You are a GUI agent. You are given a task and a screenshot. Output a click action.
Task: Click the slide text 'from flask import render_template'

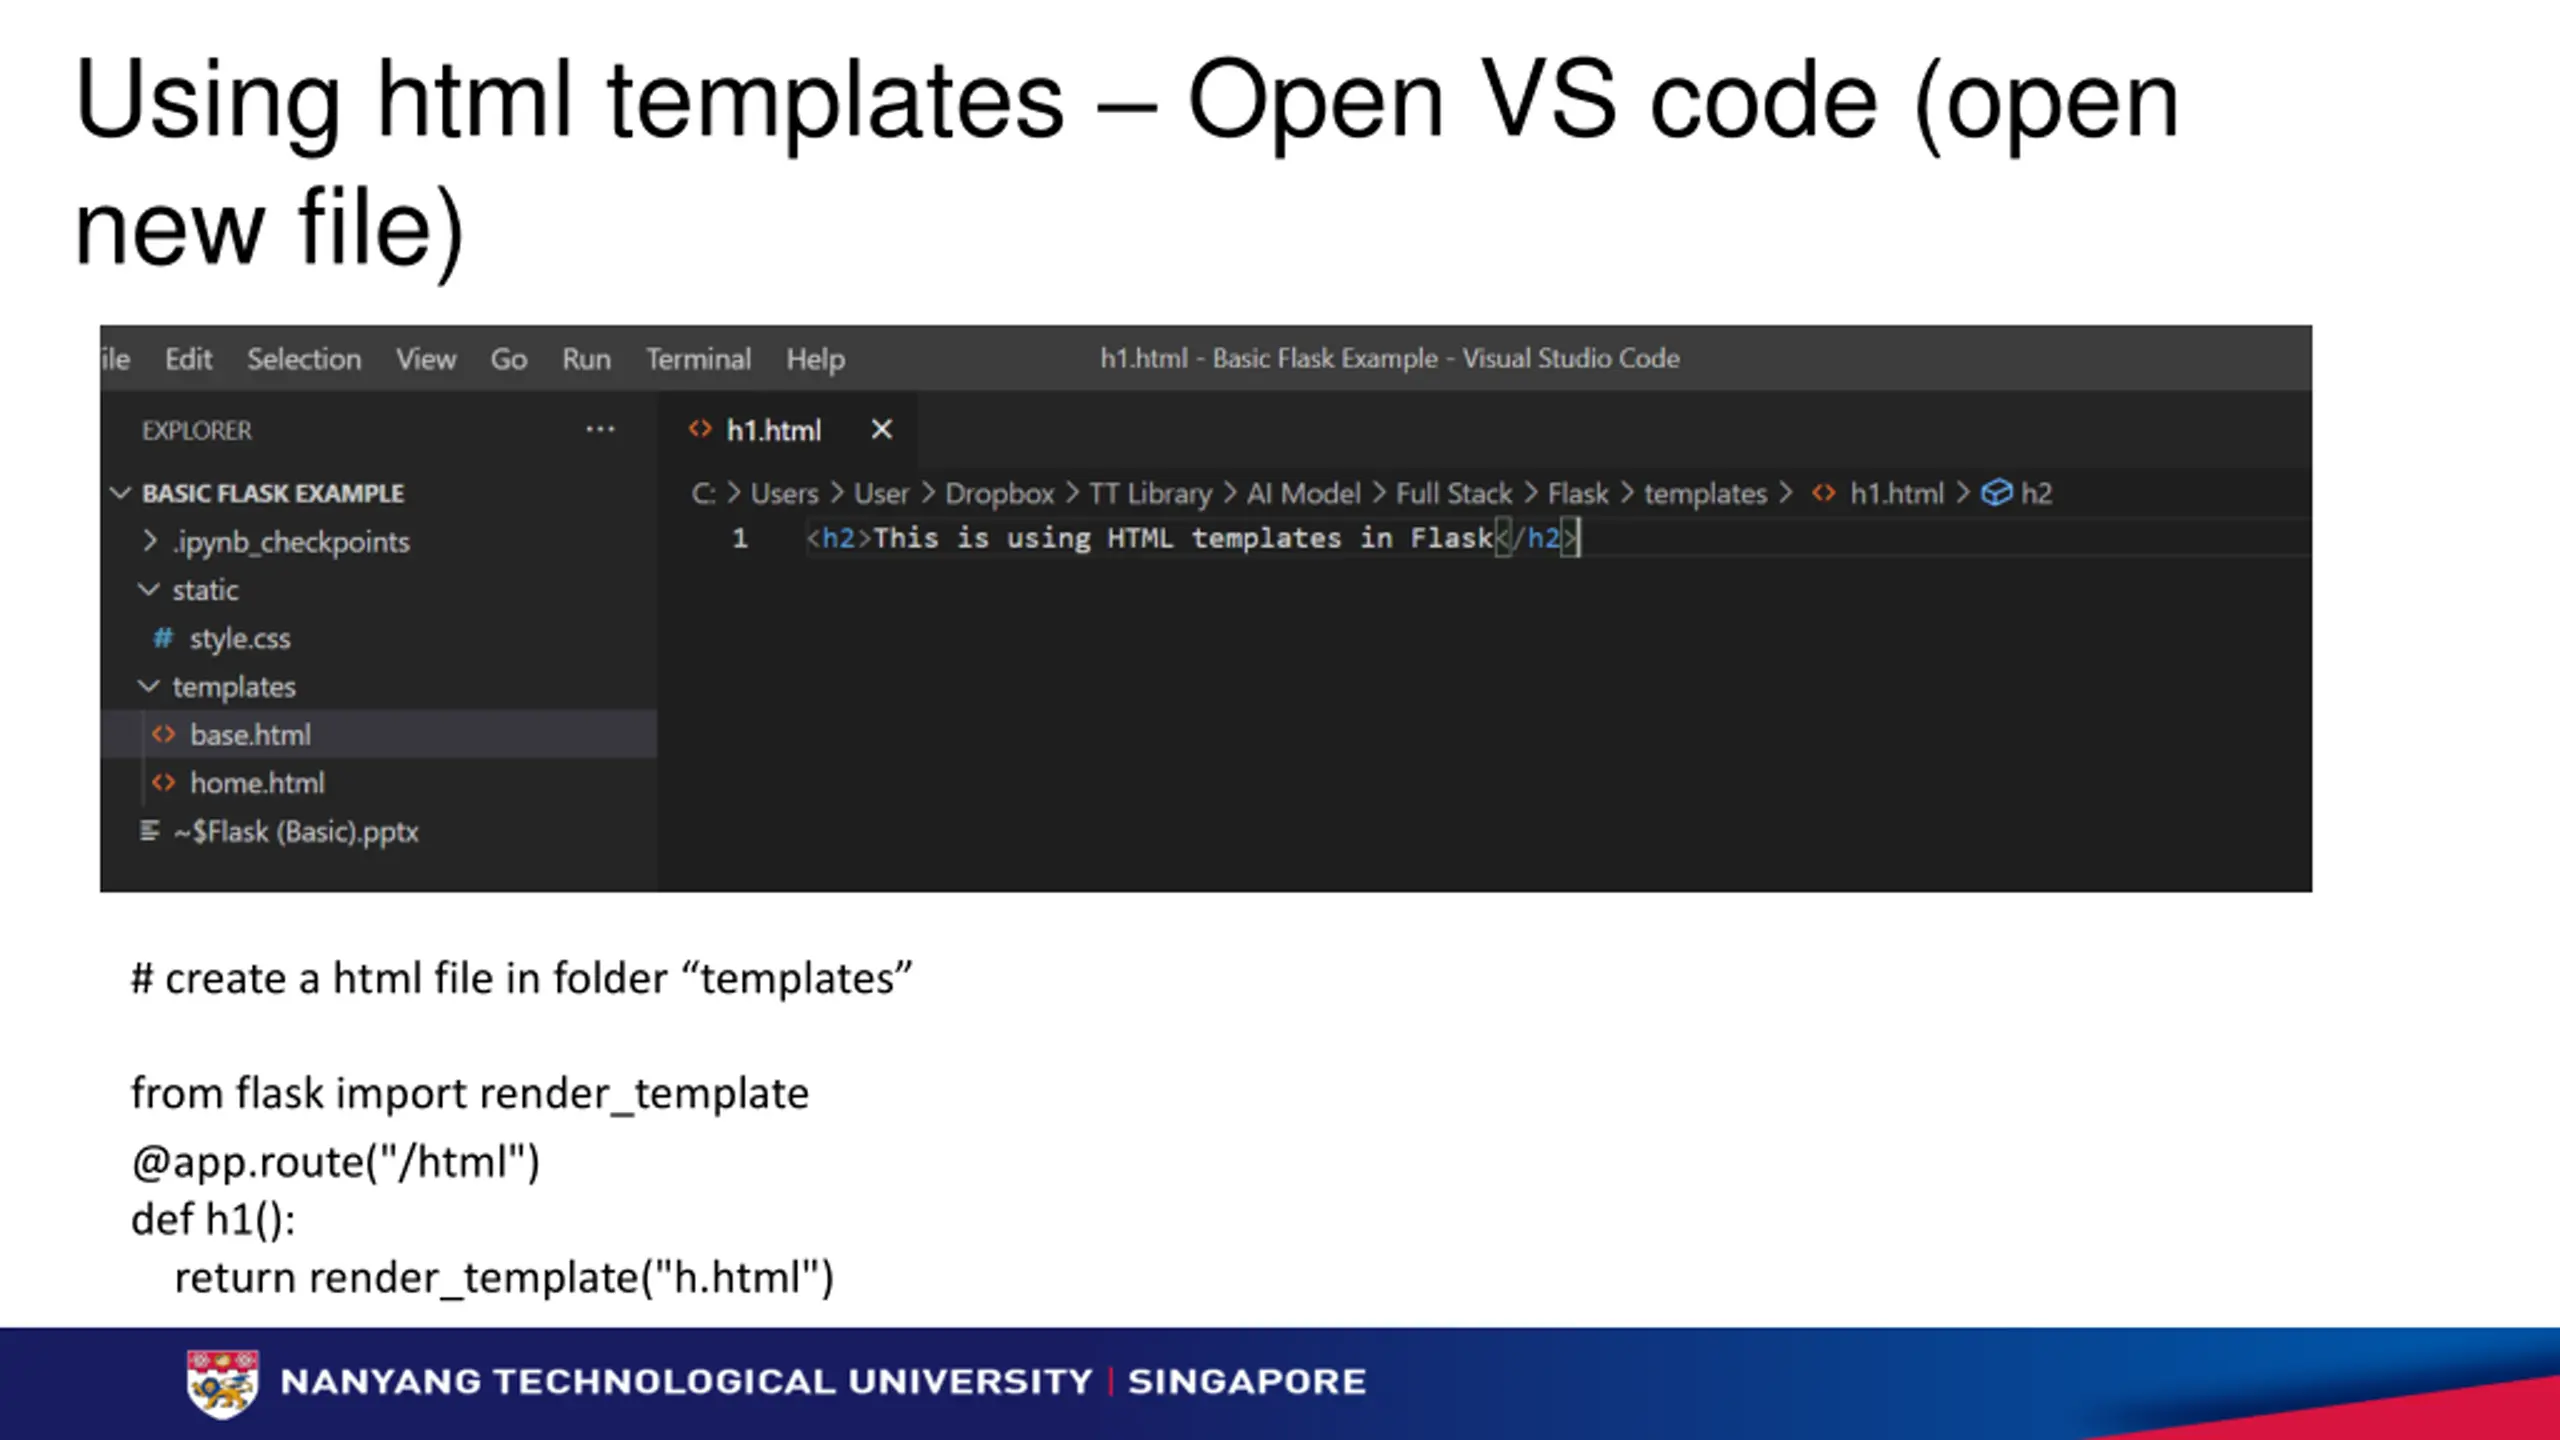(x=470, y=1093)
